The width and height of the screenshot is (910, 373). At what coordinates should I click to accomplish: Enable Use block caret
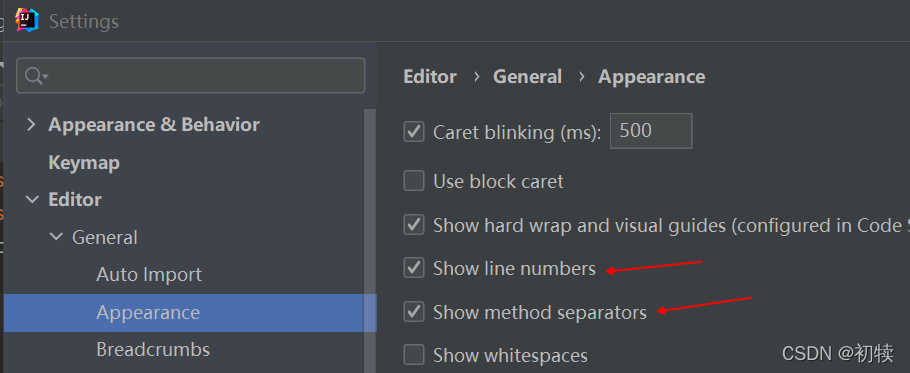click(x=414, y=181)
